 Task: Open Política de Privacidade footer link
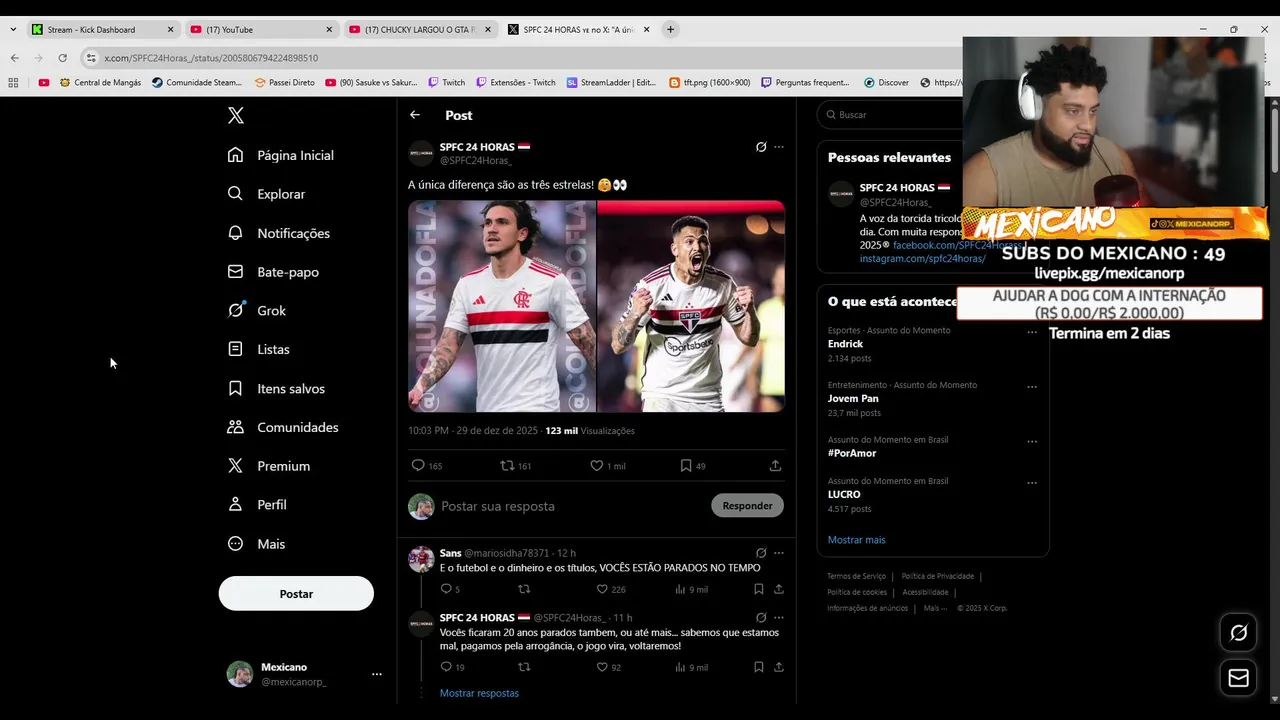(x=937, y=576)
